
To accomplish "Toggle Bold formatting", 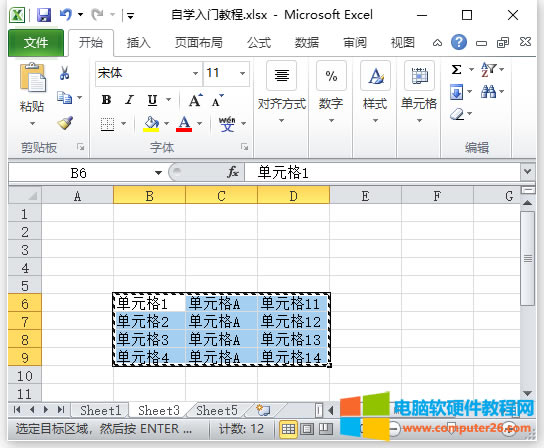I will tap(107, 100).
